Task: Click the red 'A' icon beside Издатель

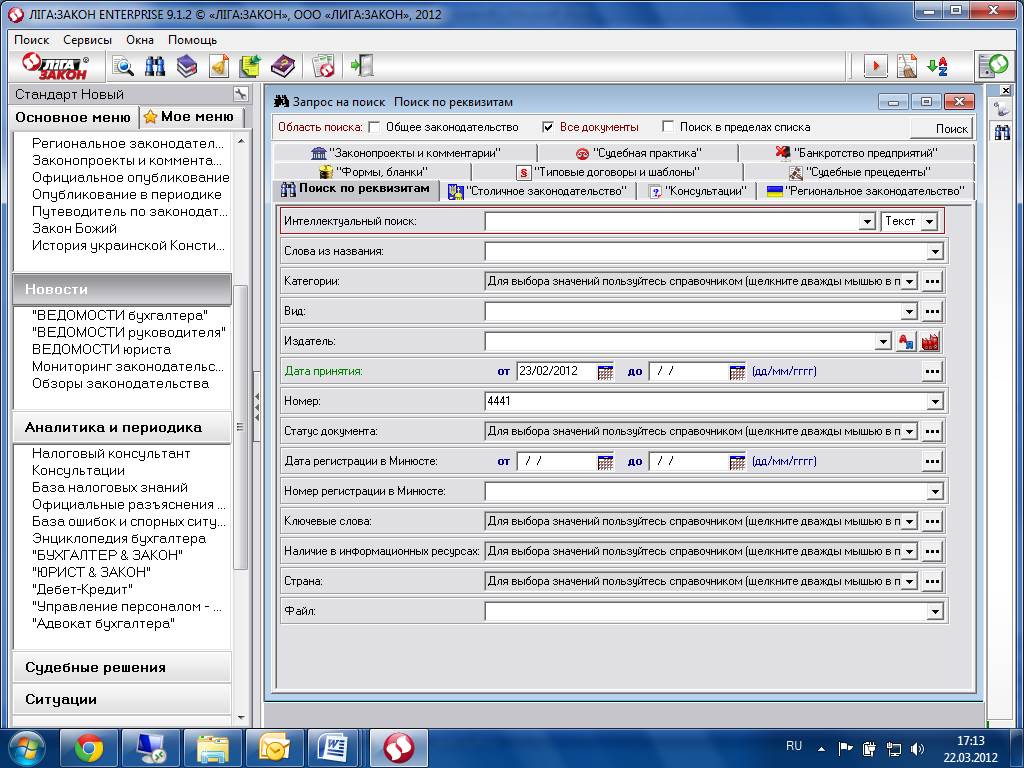Action: click(906, 342)
